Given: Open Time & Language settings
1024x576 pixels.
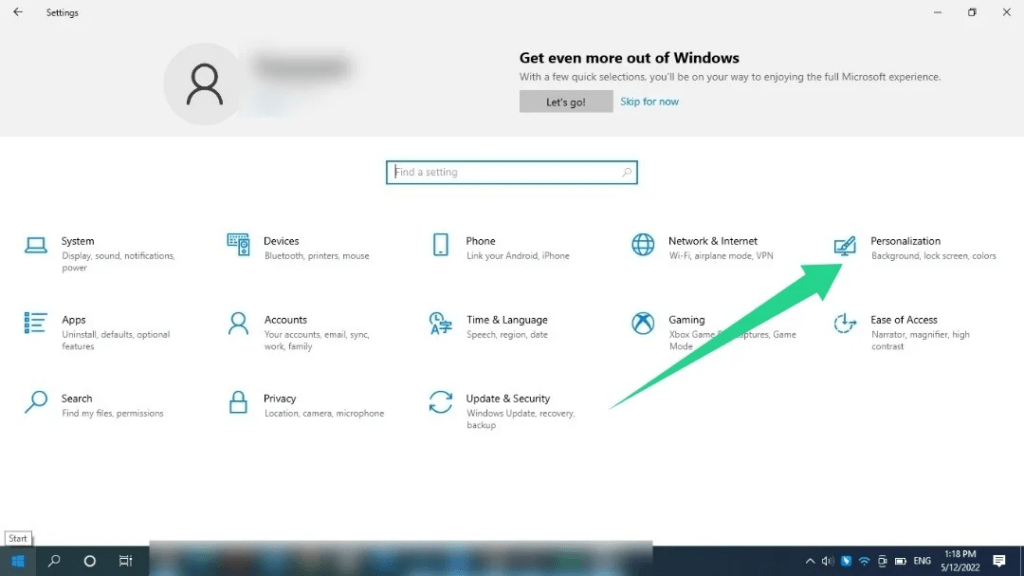Looking at the screenshot, I should [x=440, y=324].
